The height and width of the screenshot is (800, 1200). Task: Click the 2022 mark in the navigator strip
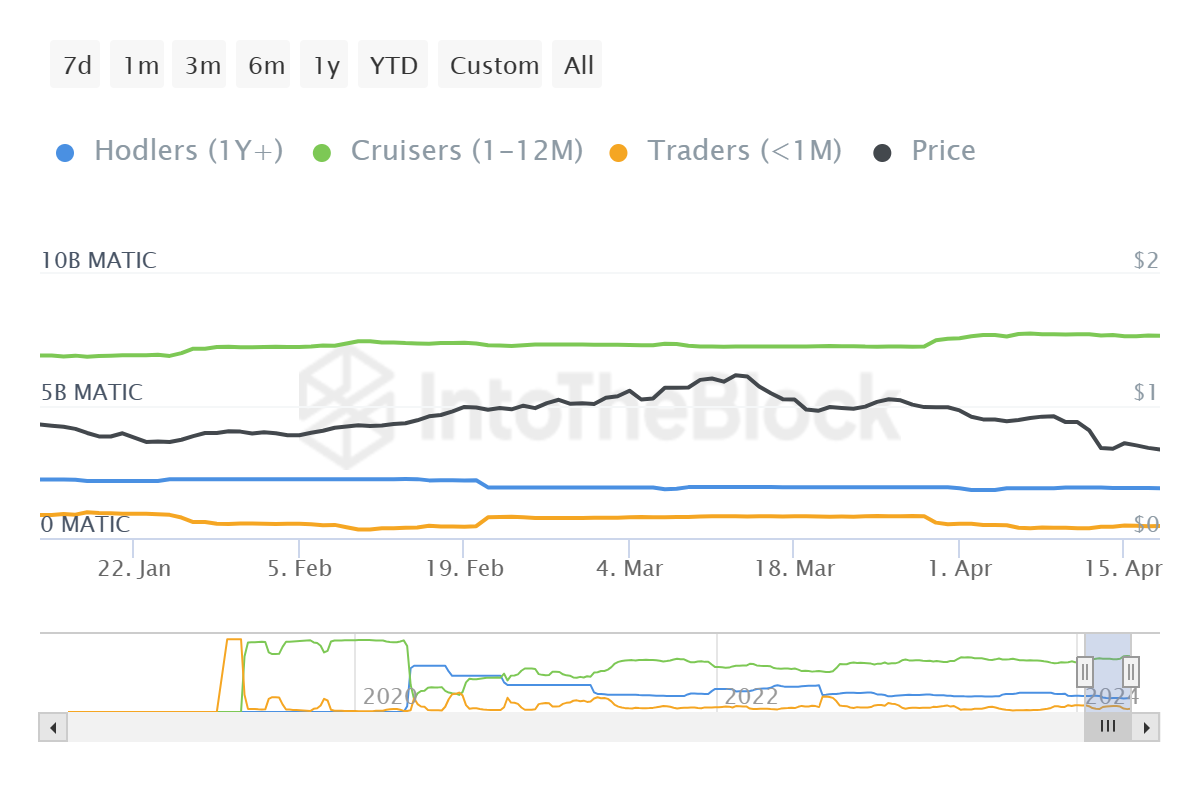click(752, 697)
